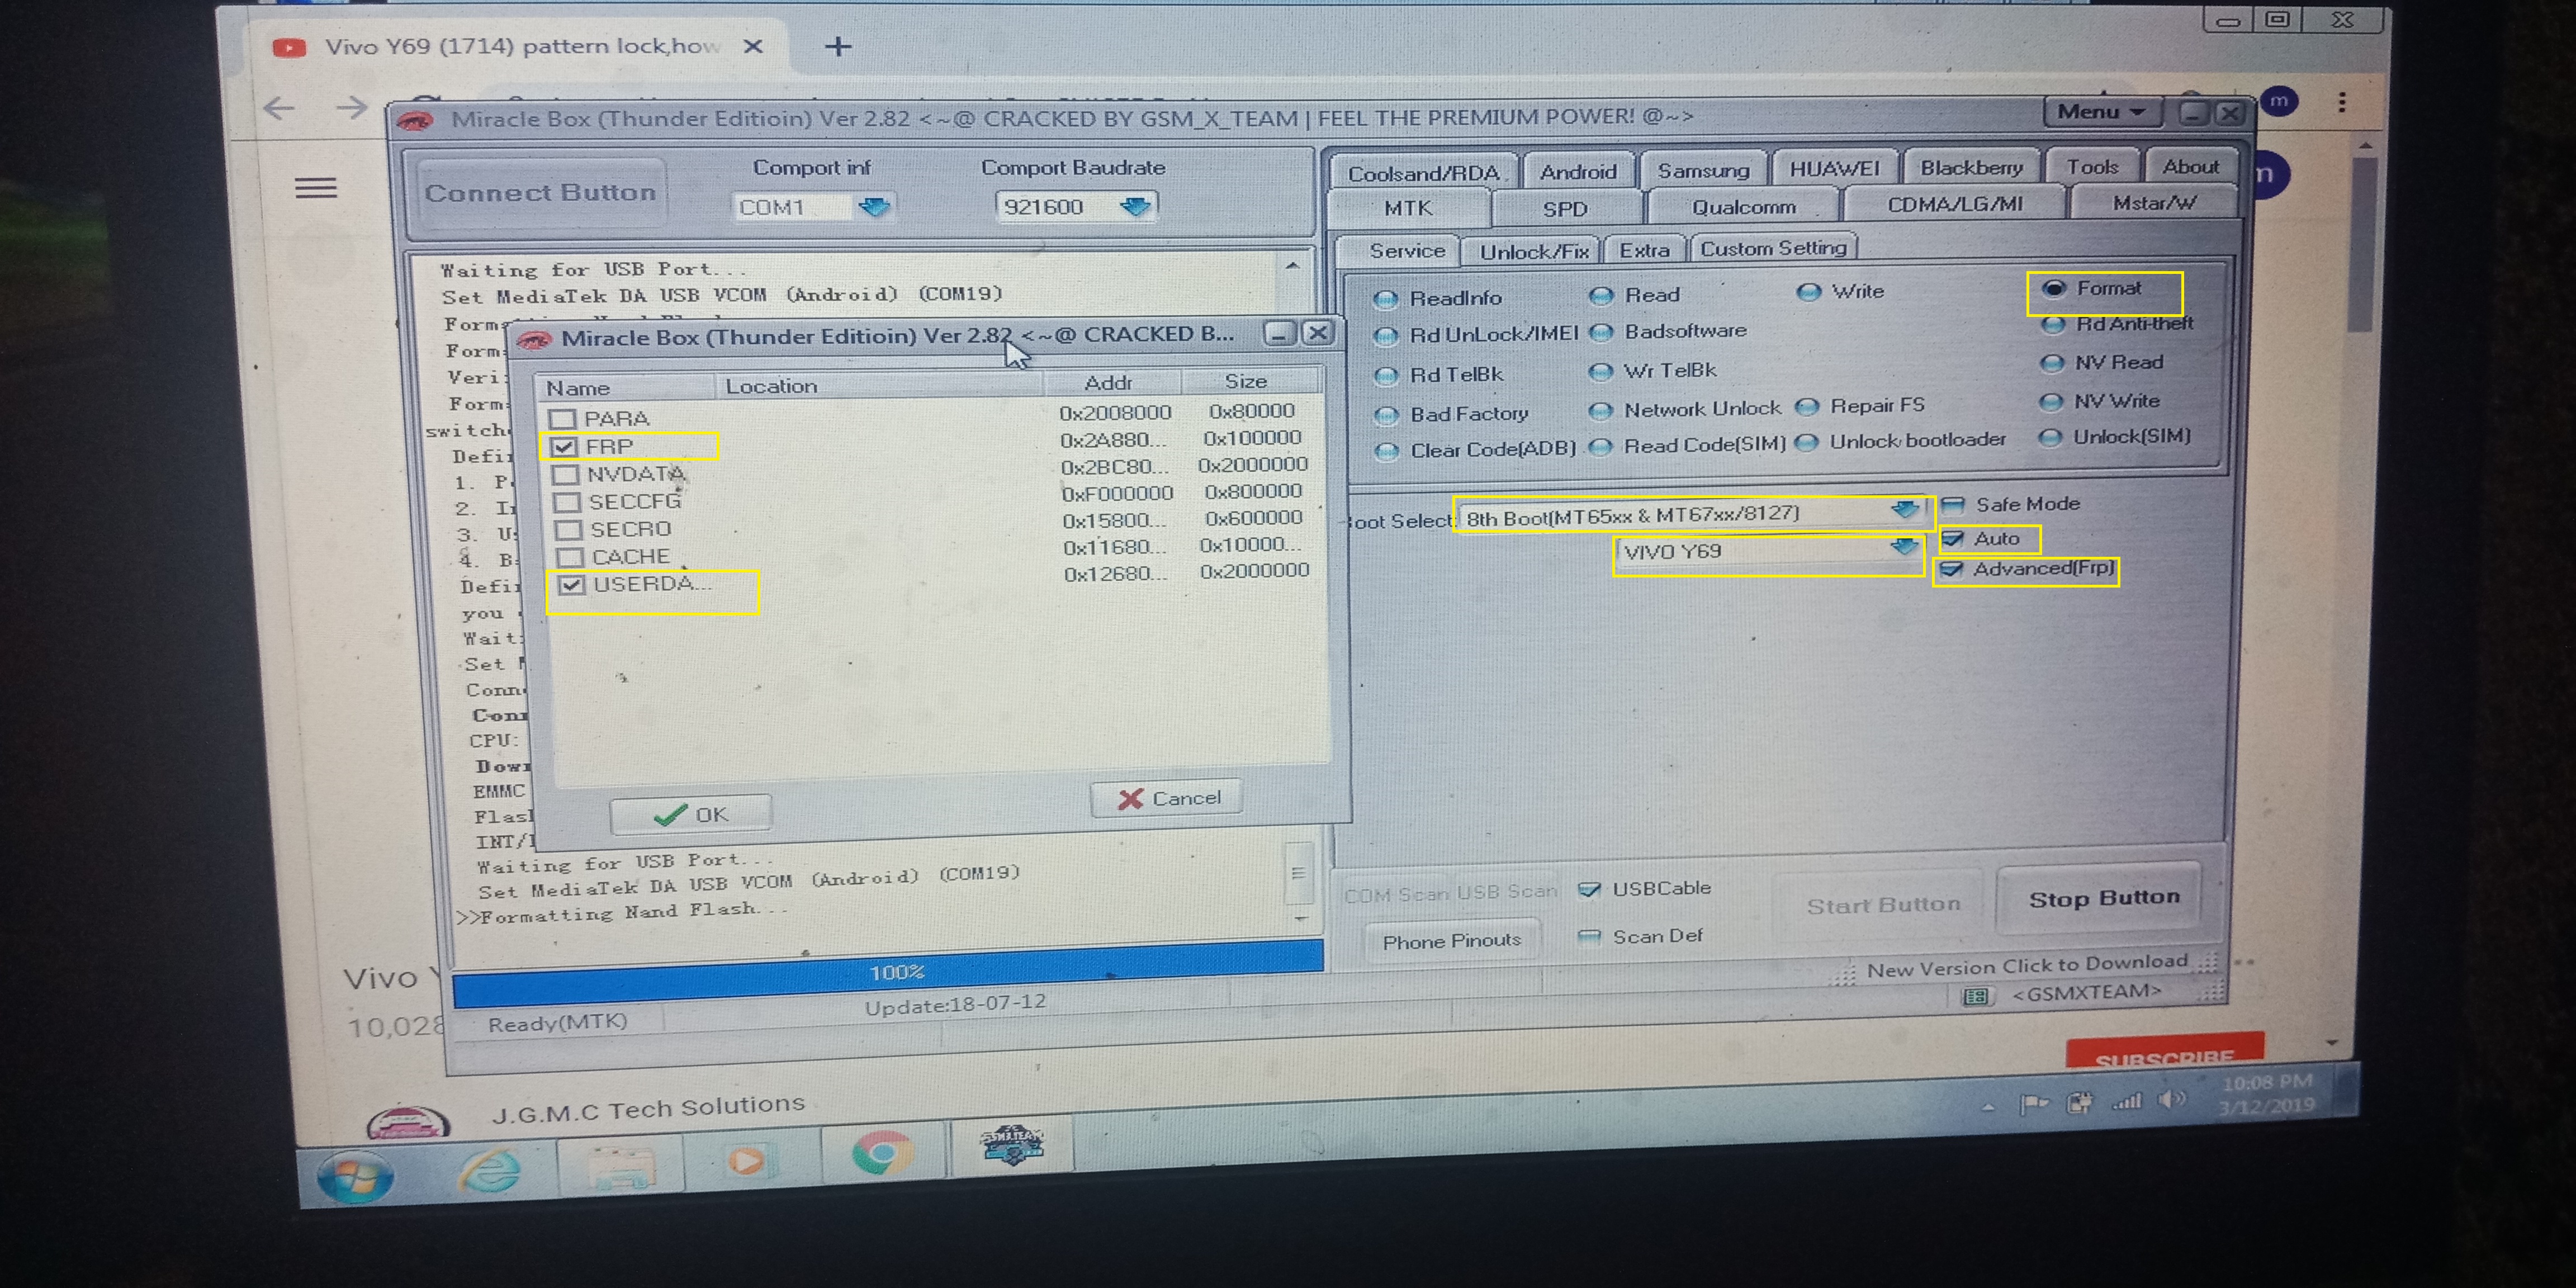Click the J.G.M.C Tech Solutions channel avatar
This screenshot has height=1288, width=2576.
408,1122
